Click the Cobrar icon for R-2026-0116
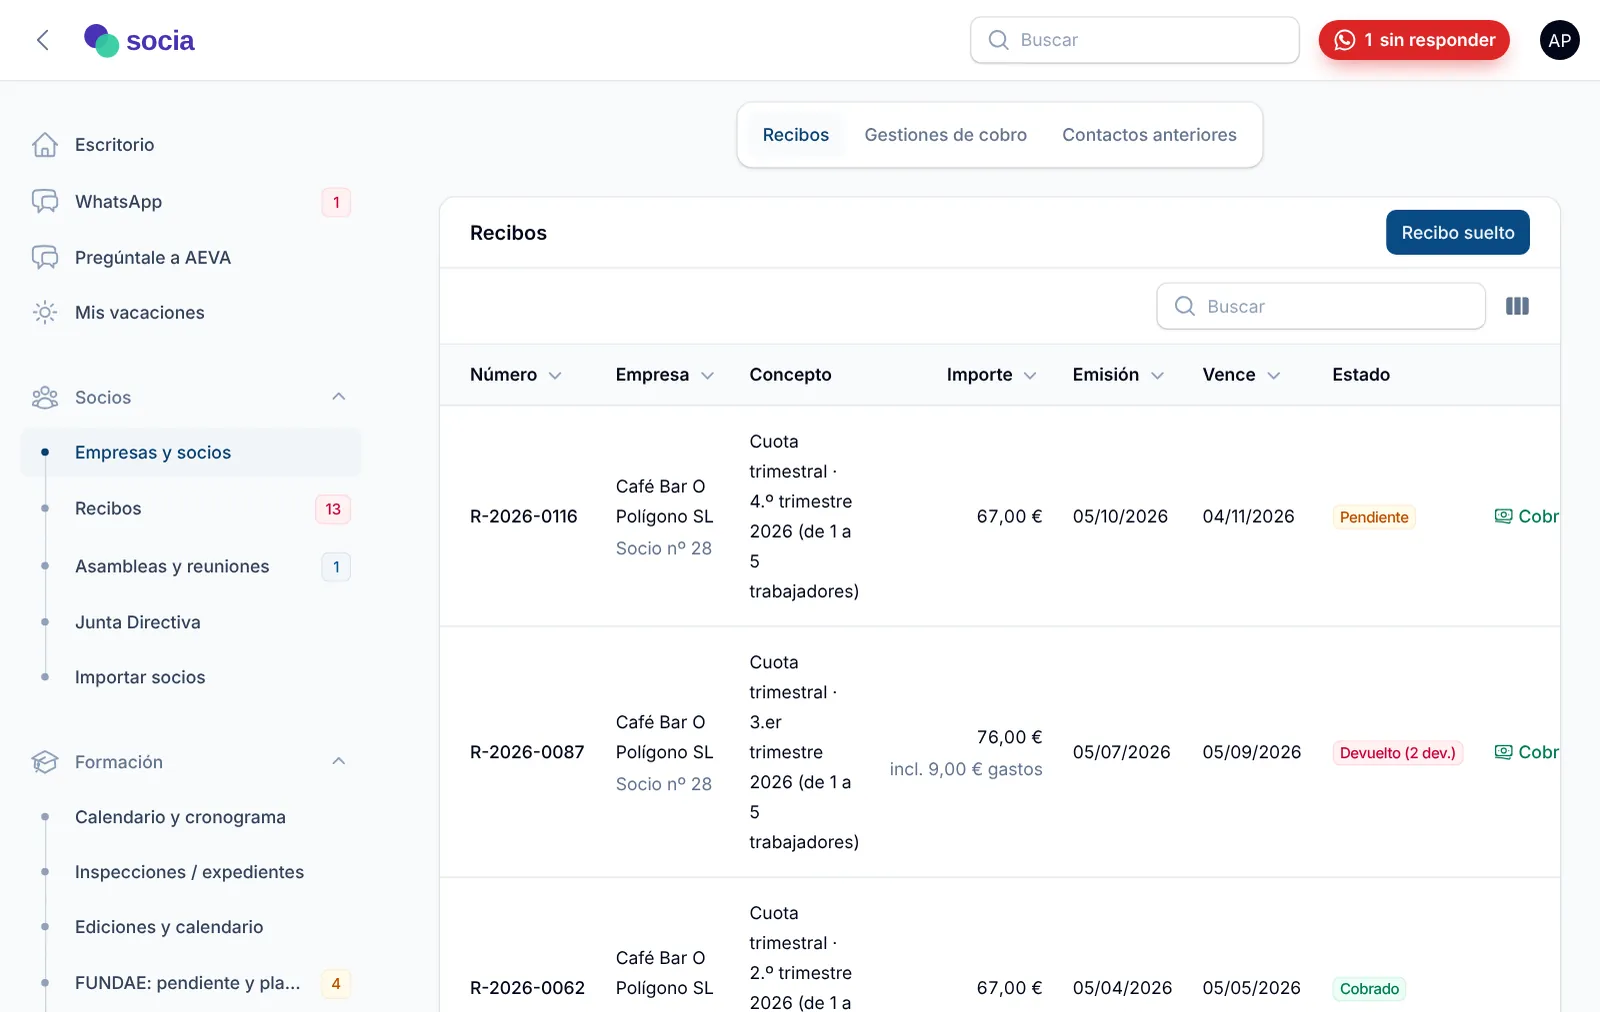This screenshot has width=1600, height=1012. tap(1503, 516)
